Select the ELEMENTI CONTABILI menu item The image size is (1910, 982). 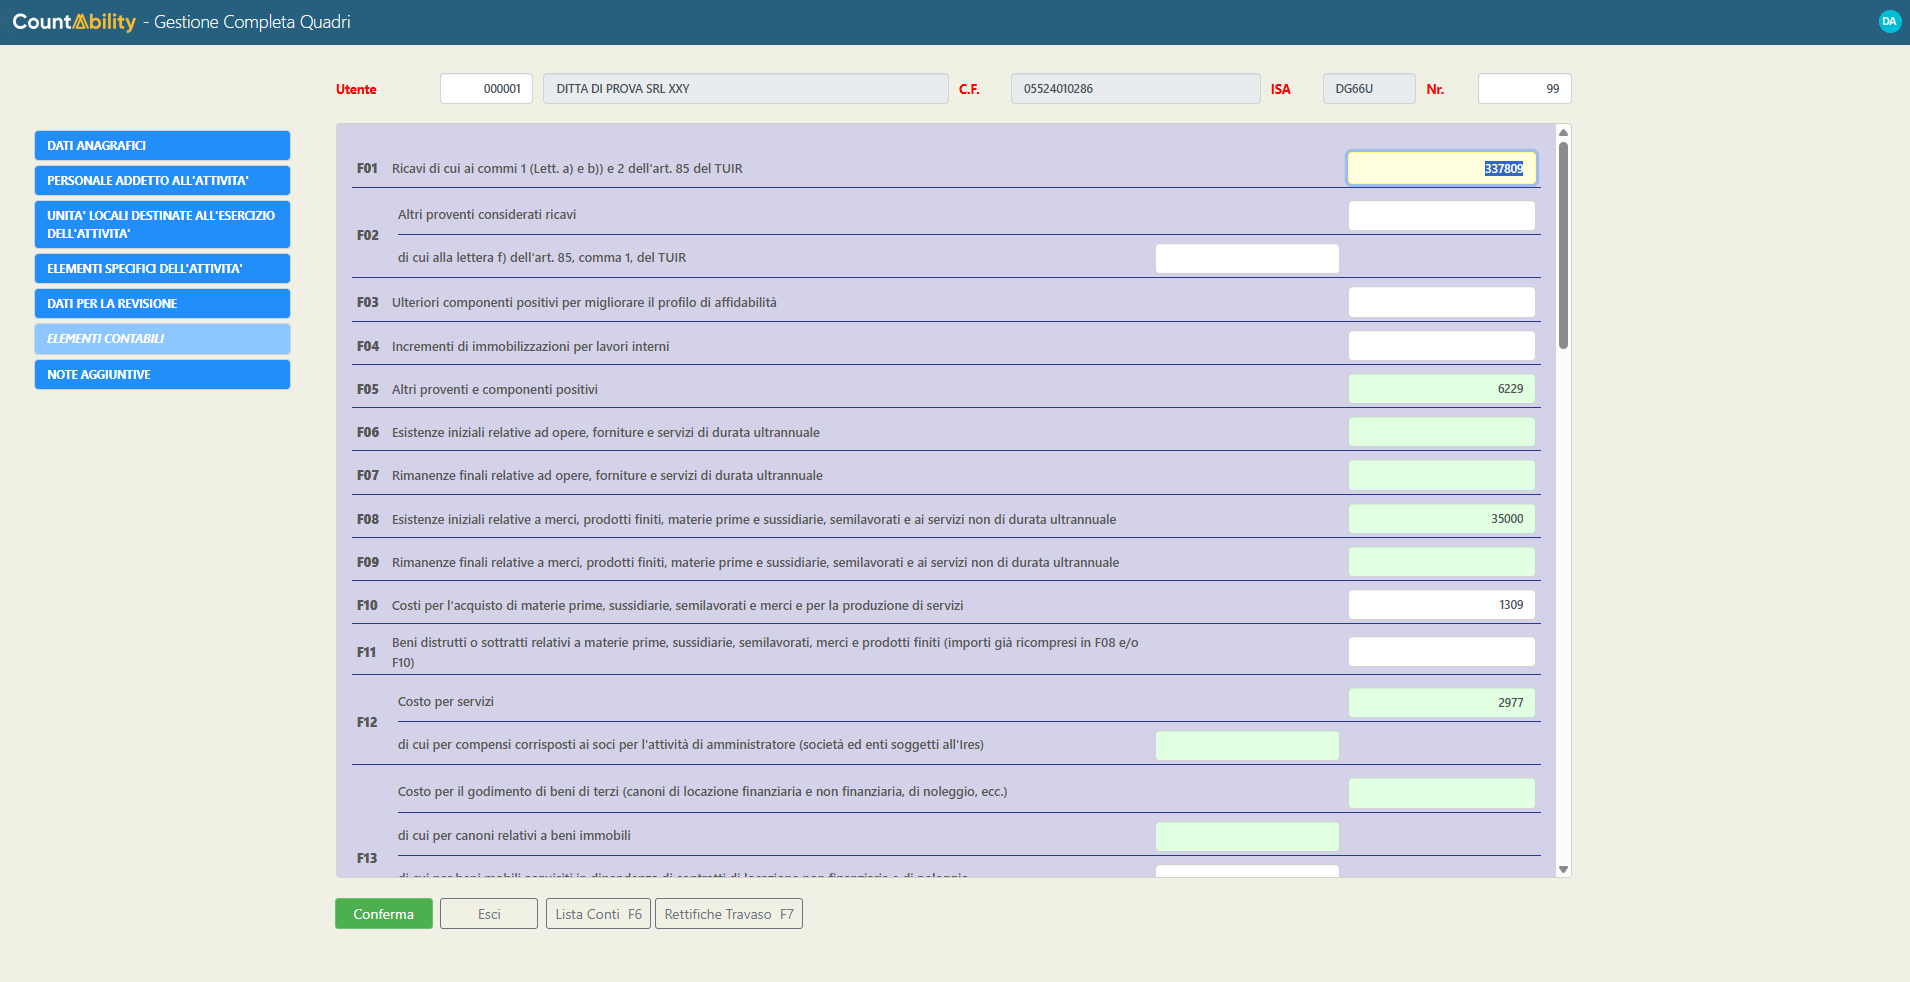coord(162,339)
